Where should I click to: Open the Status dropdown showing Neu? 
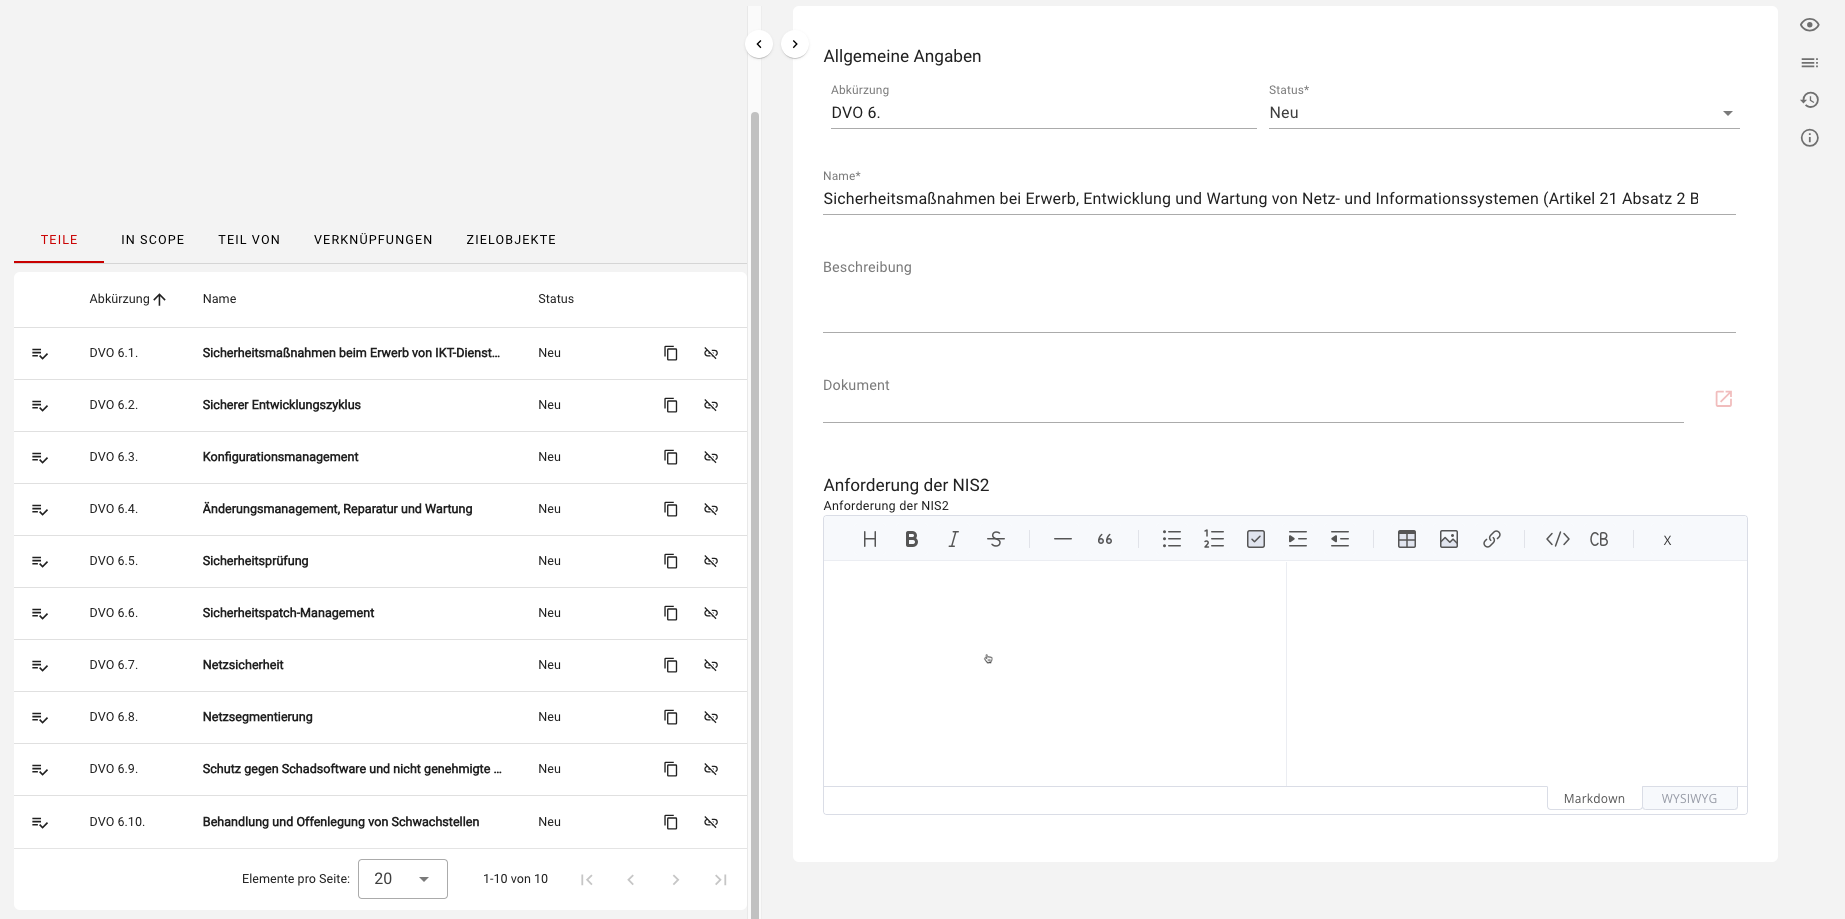click(1503, 113)
